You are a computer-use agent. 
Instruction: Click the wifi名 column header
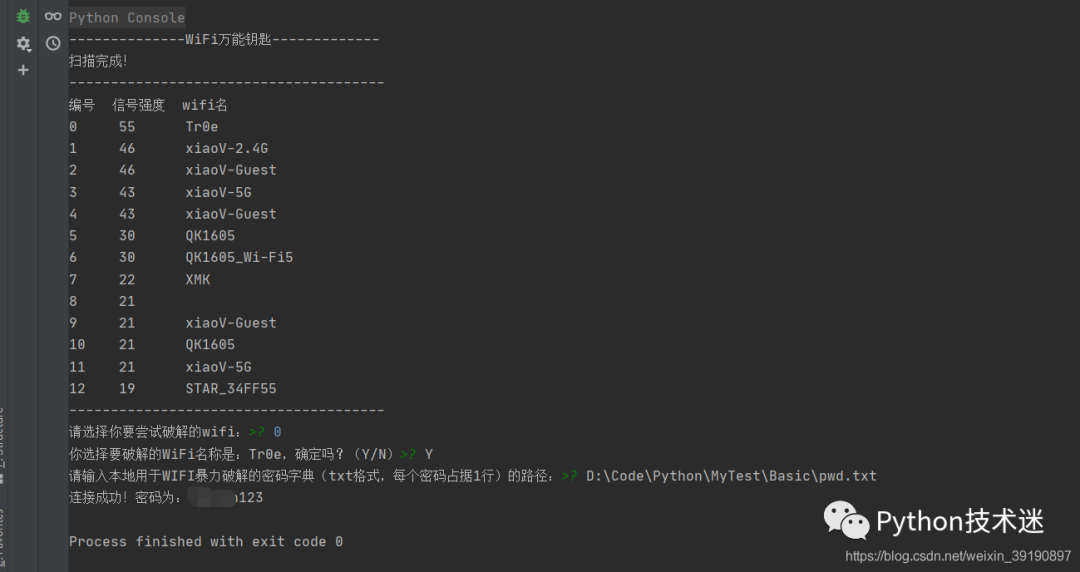[x=205, y=105]
